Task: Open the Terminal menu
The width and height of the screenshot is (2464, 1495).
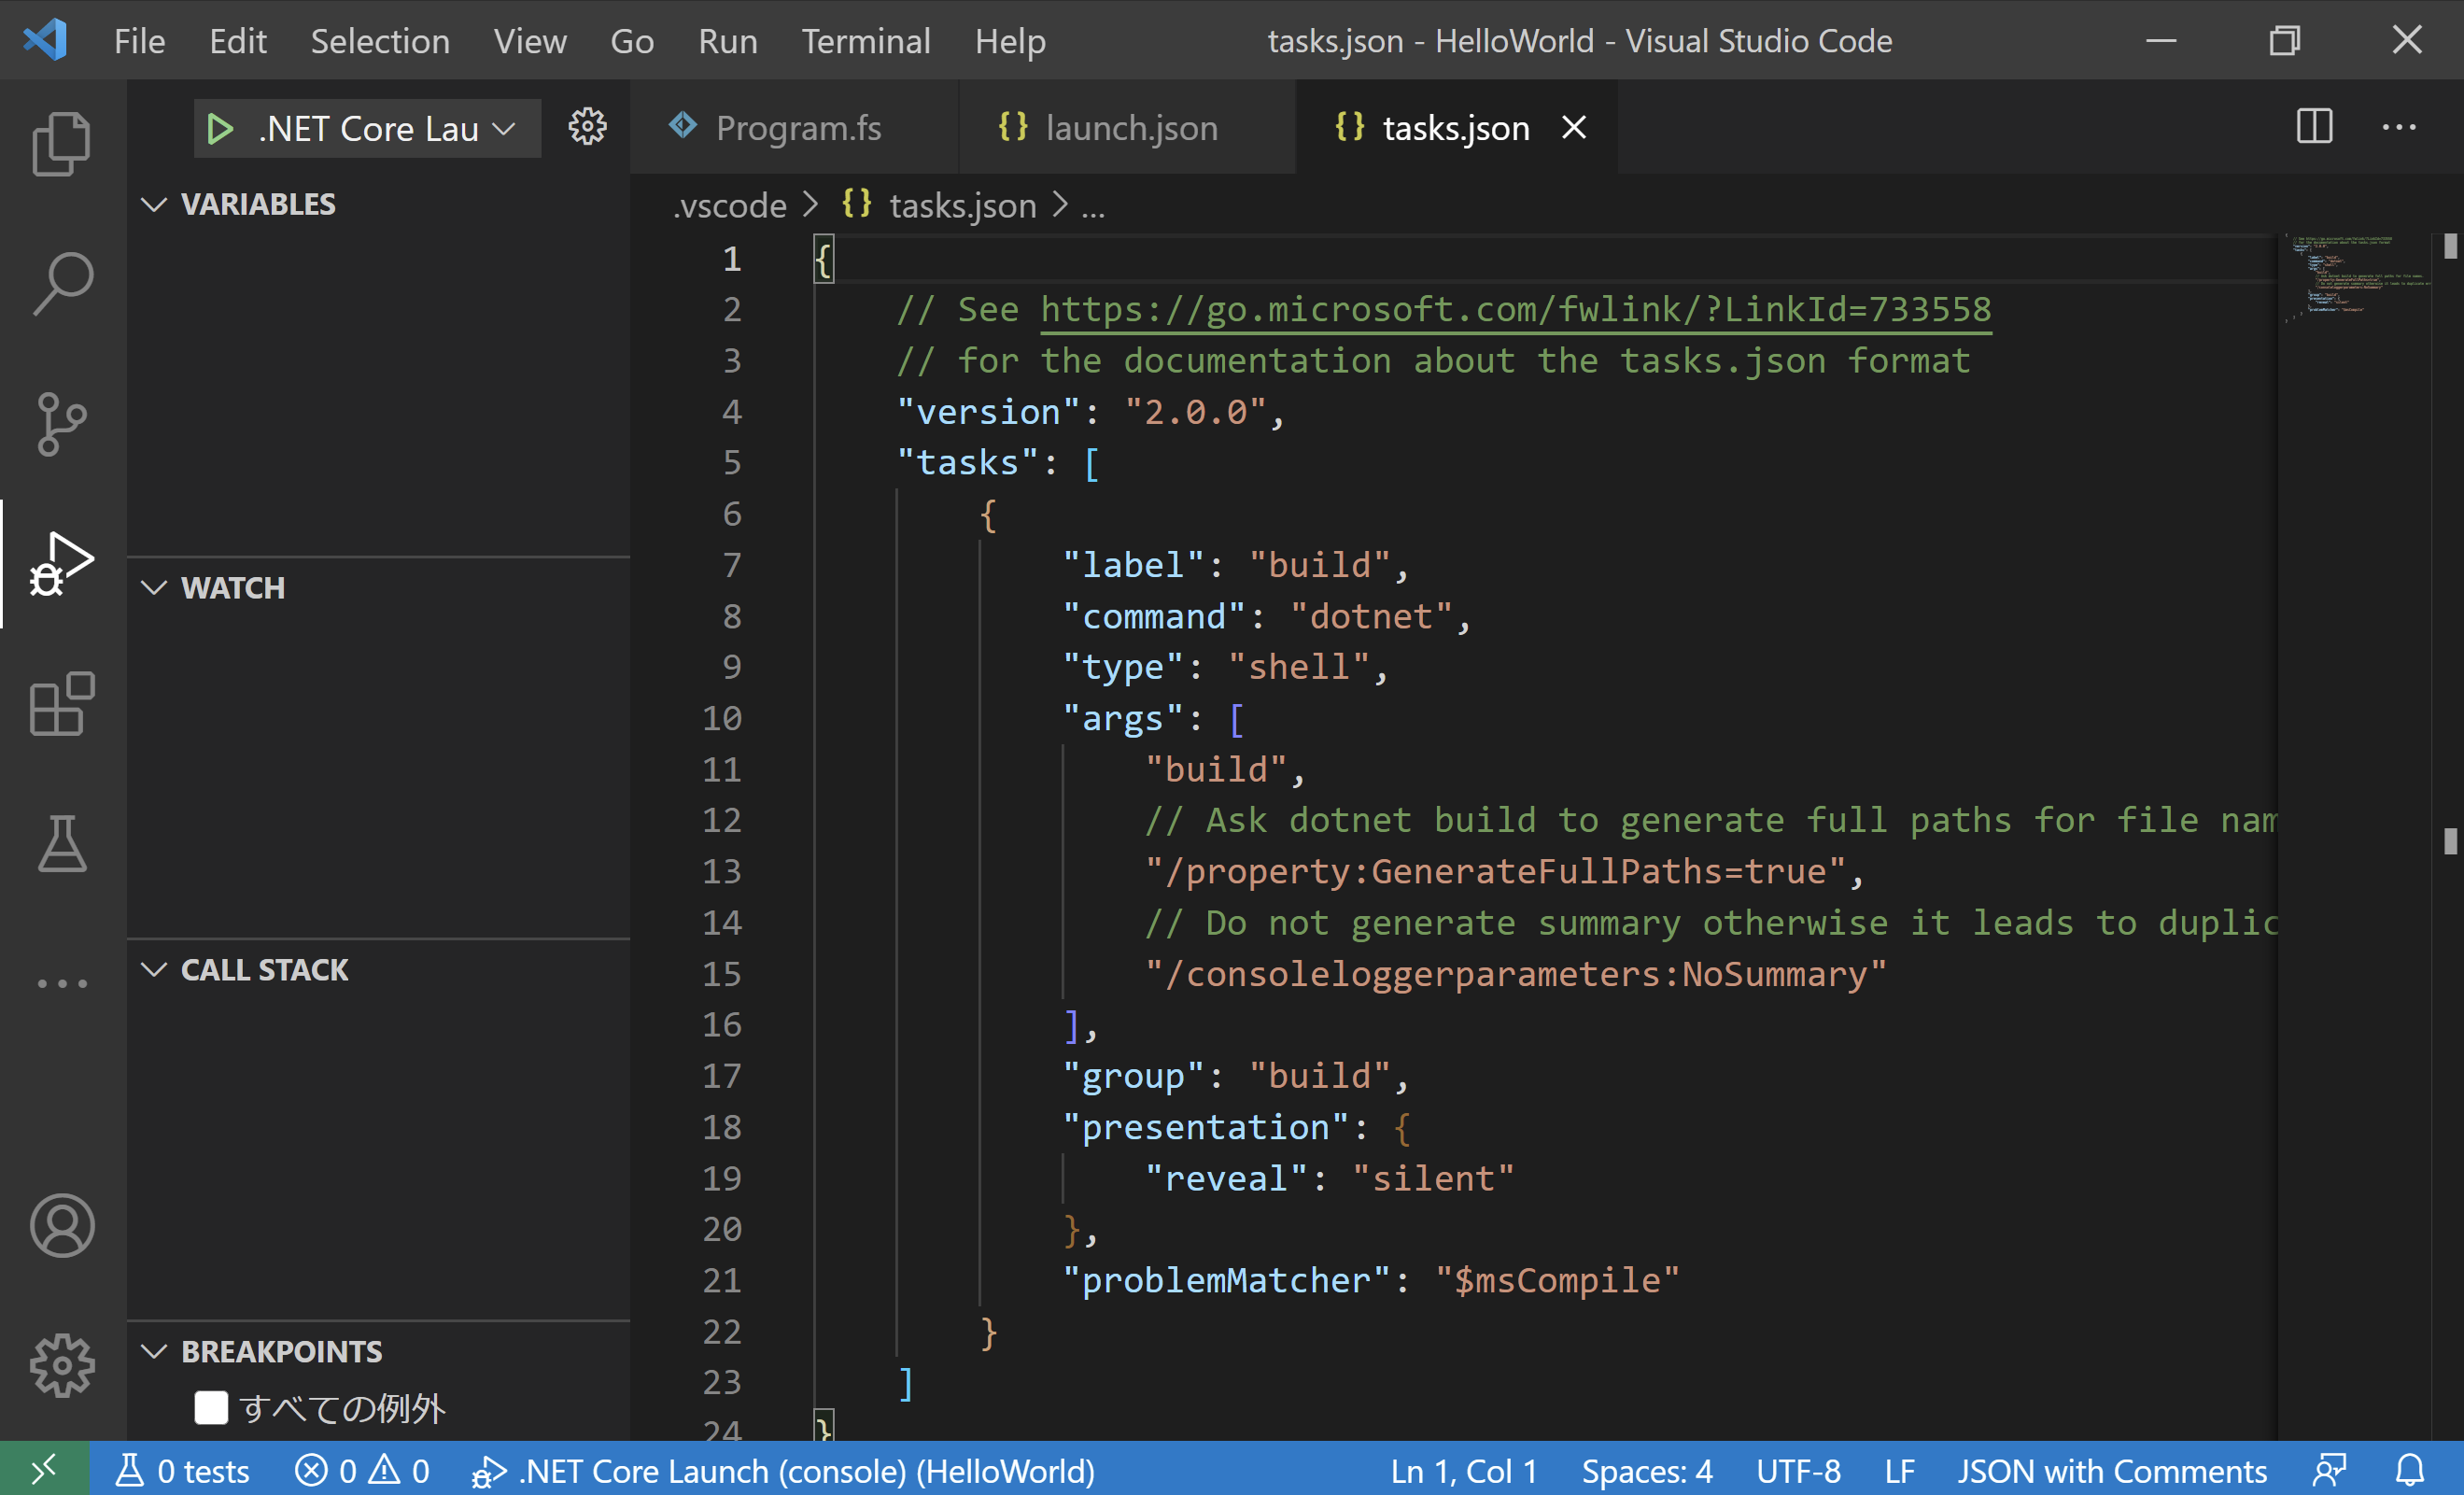Action: pyautogui.click(x=865, y=41)
